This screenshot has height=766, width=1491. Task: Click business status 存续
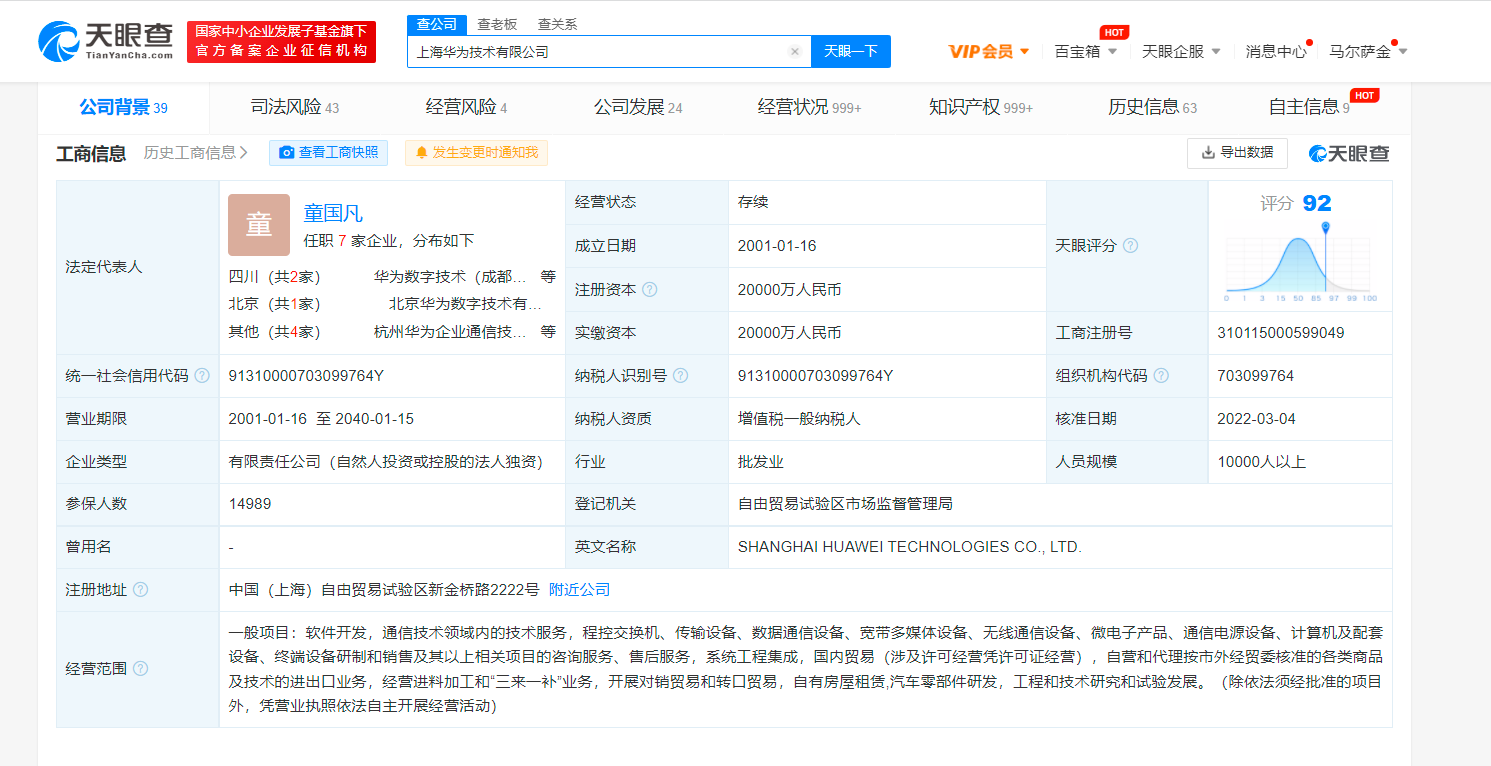753,202
